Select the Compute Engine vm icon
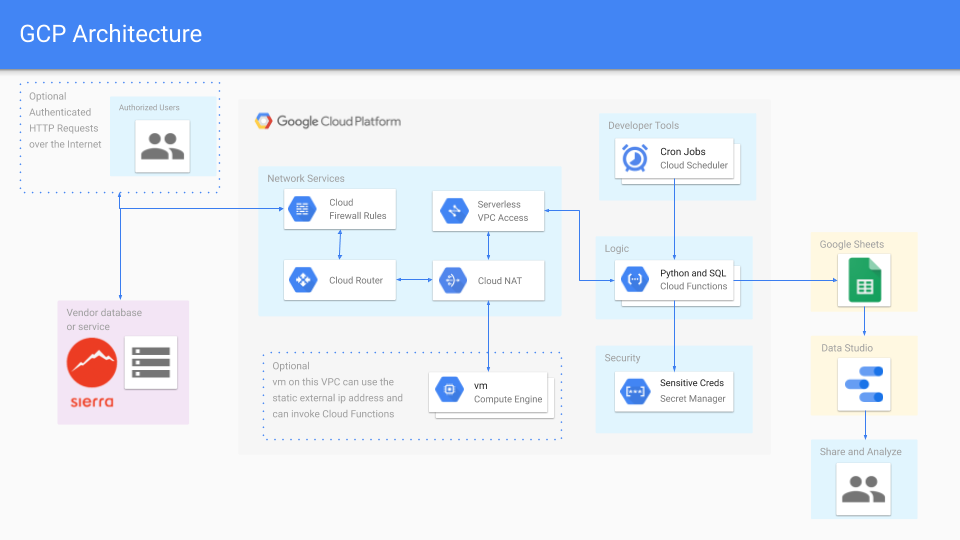960x540 pixels. click(449, 389)
